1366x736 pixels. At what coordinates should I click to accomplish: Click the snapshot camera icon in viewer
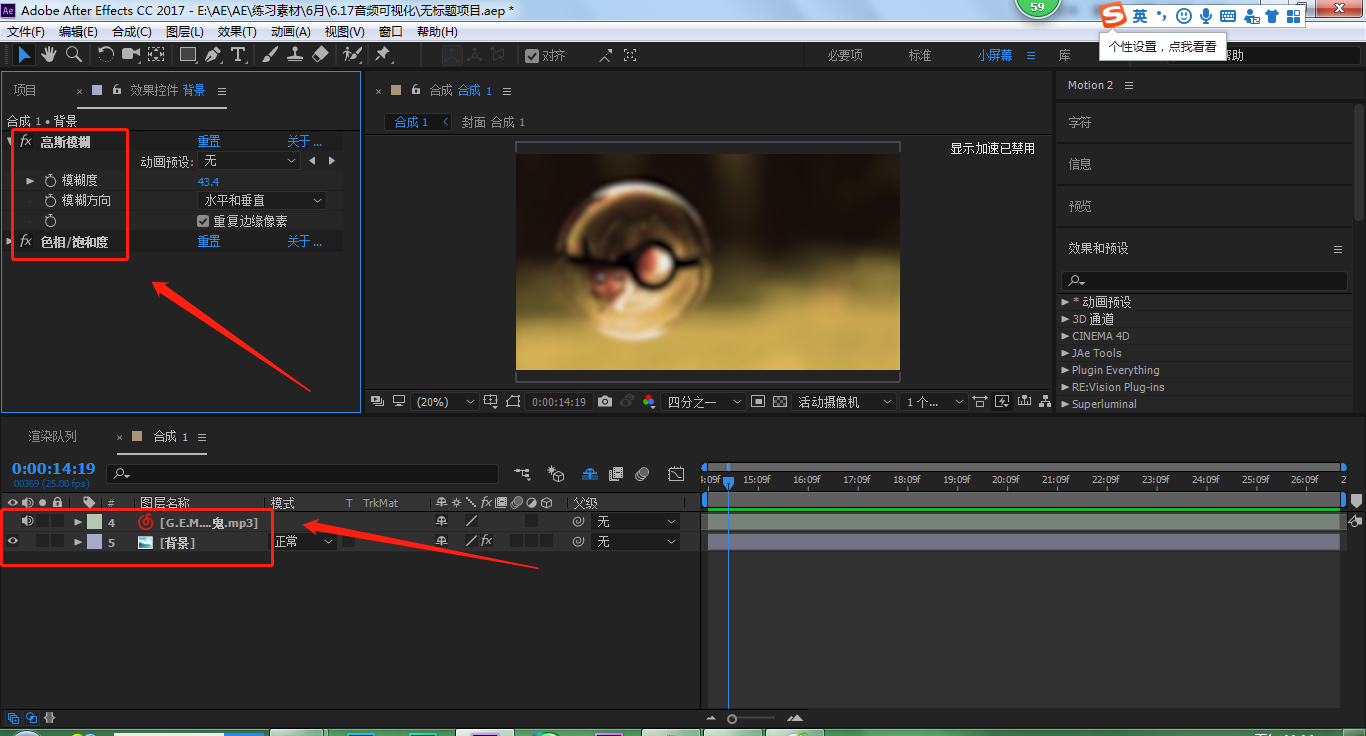pos(605,401)
